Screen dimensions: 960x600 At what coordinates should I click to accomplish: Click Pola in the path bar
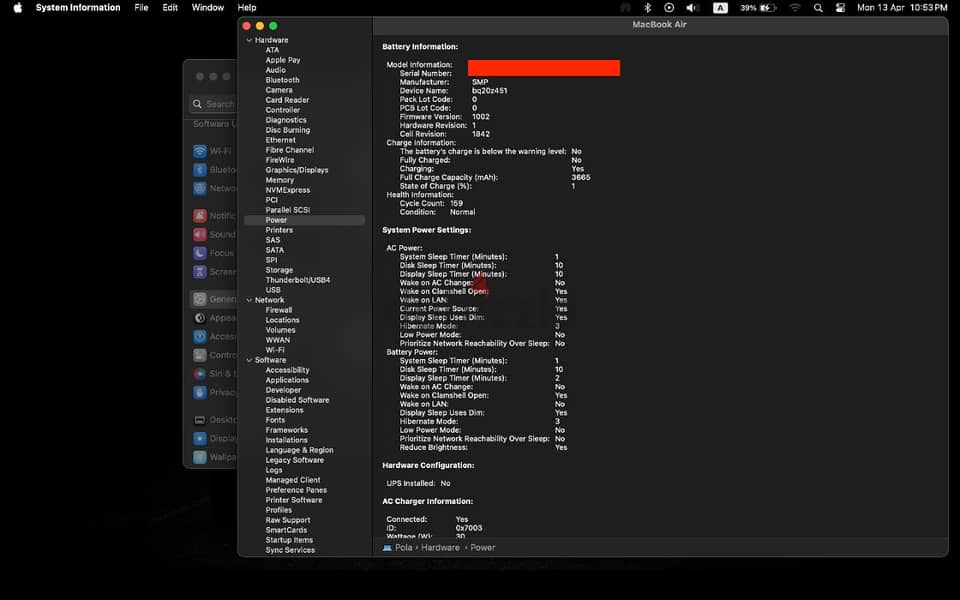[403, 548]
